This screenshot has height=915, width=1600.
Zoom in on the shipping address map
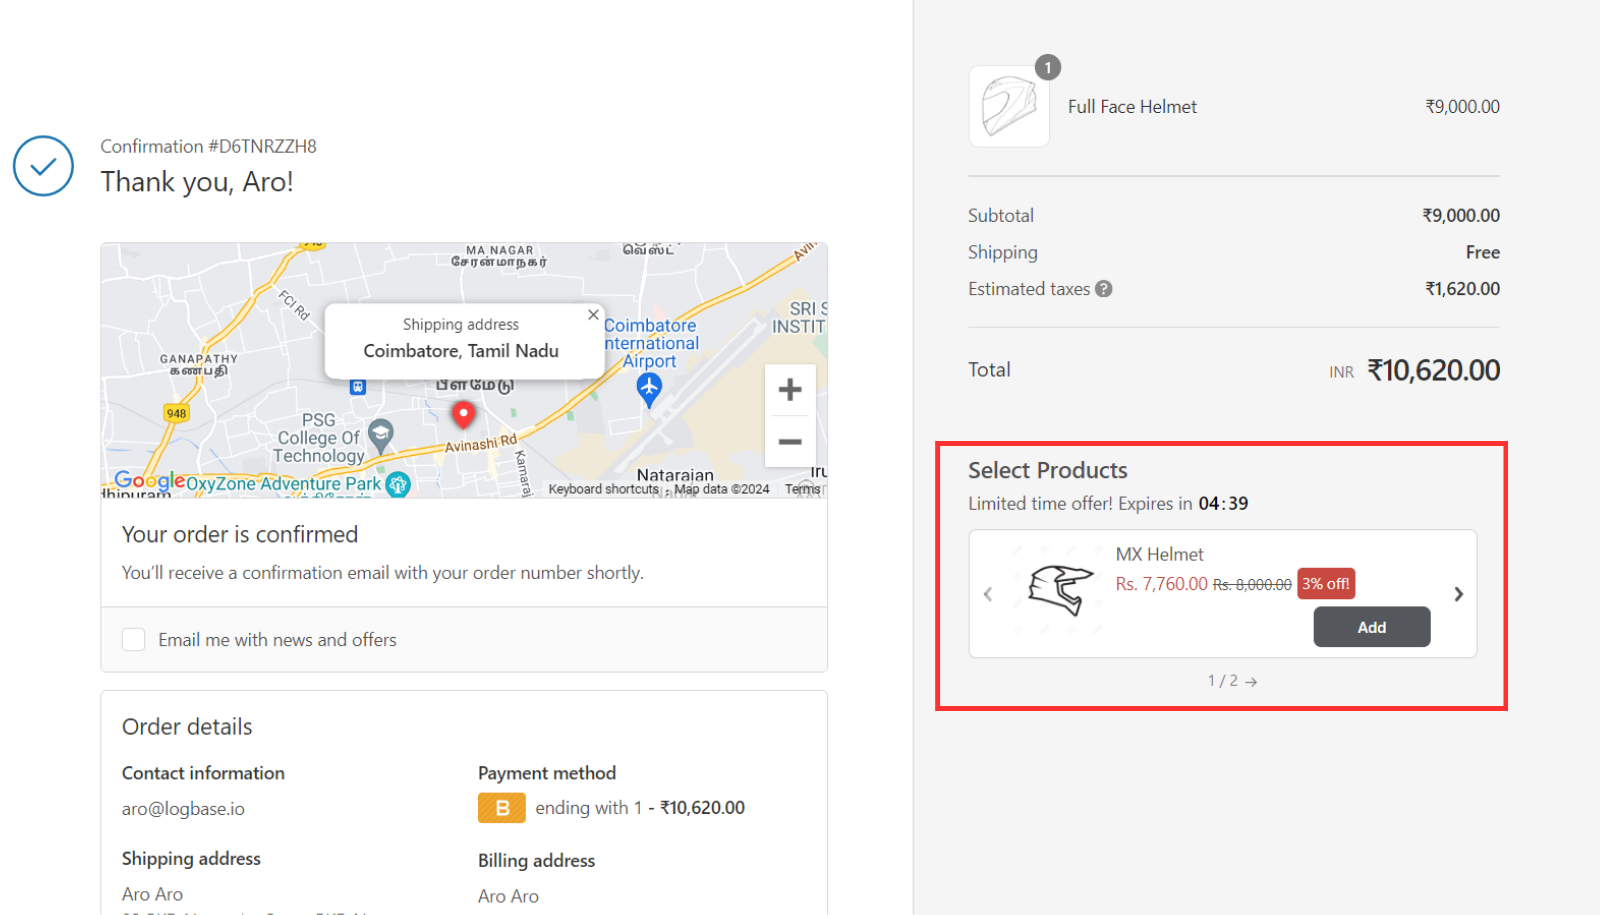[x=790, y=389]
